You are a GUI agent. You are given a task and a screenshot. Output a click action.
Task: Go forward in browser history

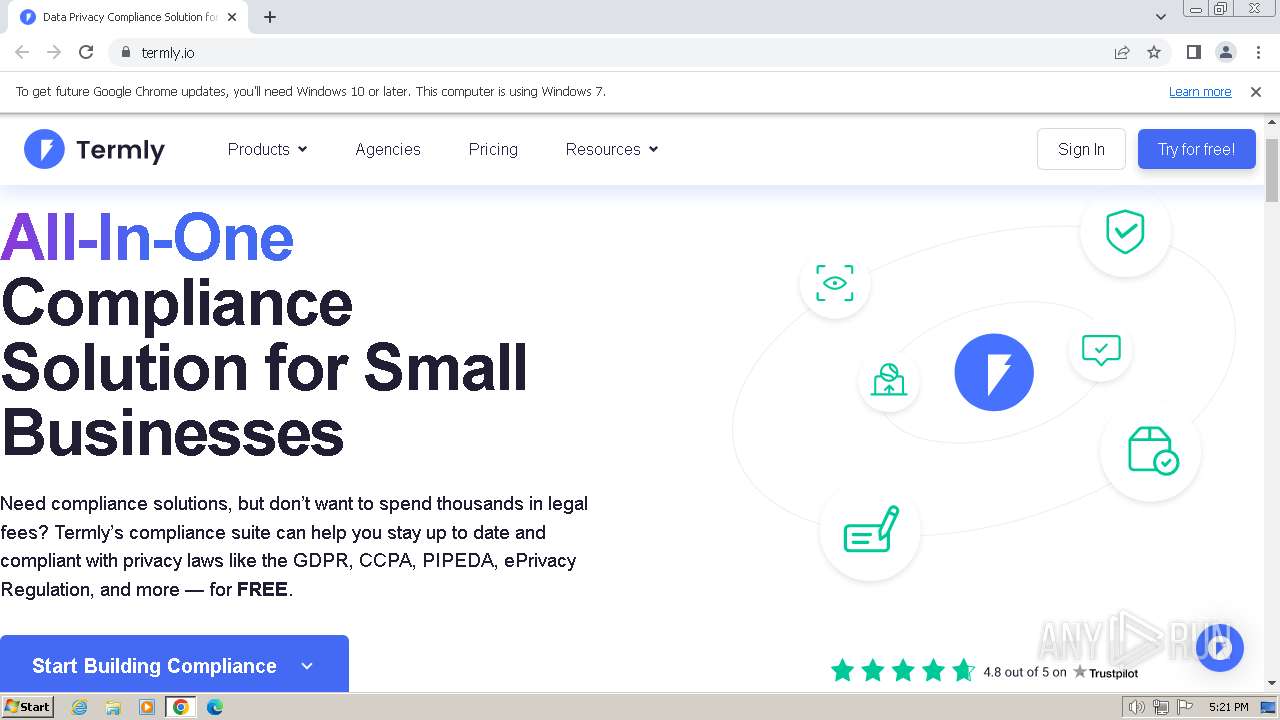click(x=54, y=52)
